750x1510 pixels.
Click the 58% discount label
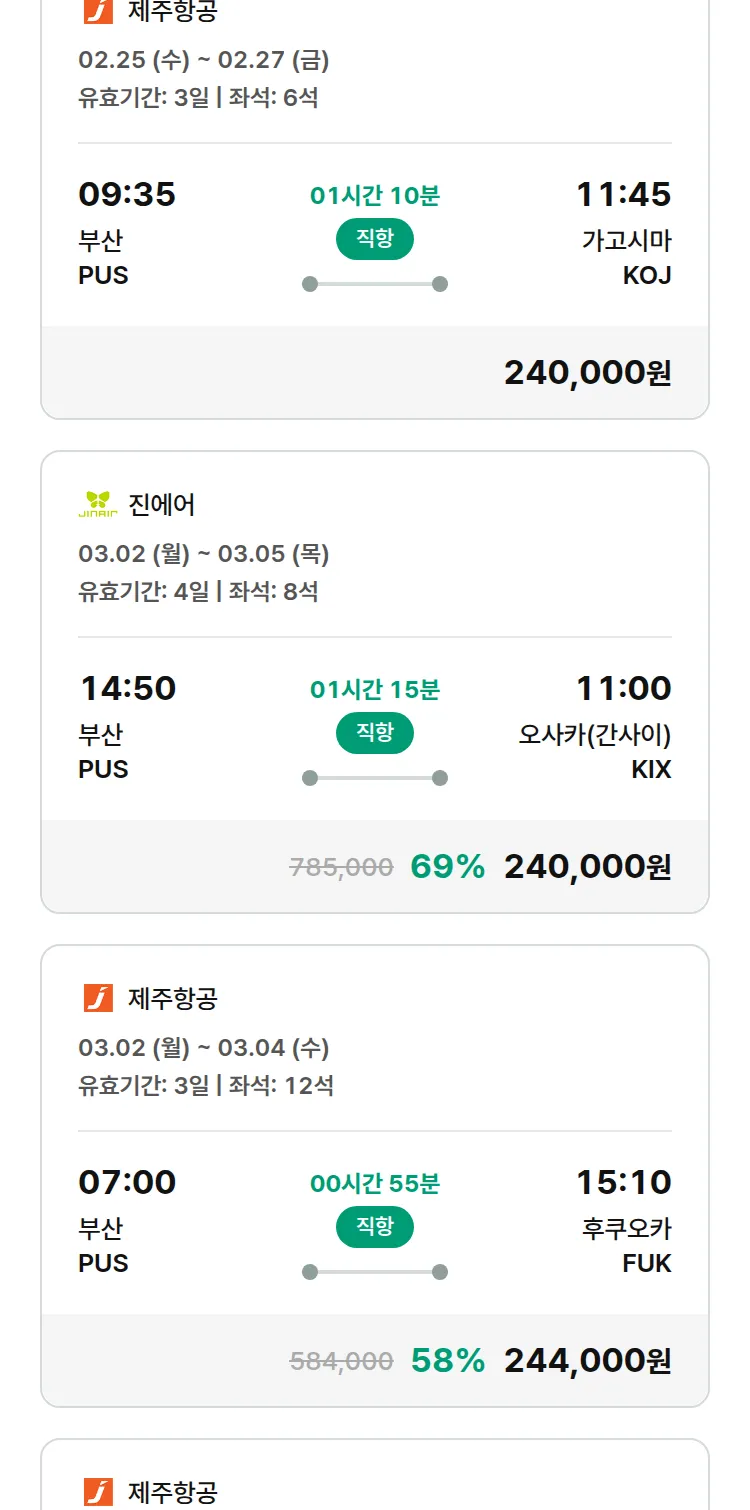[447, 1360]
